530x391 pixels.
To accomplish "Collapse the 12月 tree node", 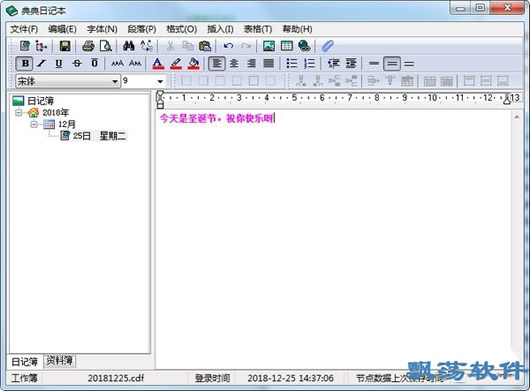I will (34, 124).
